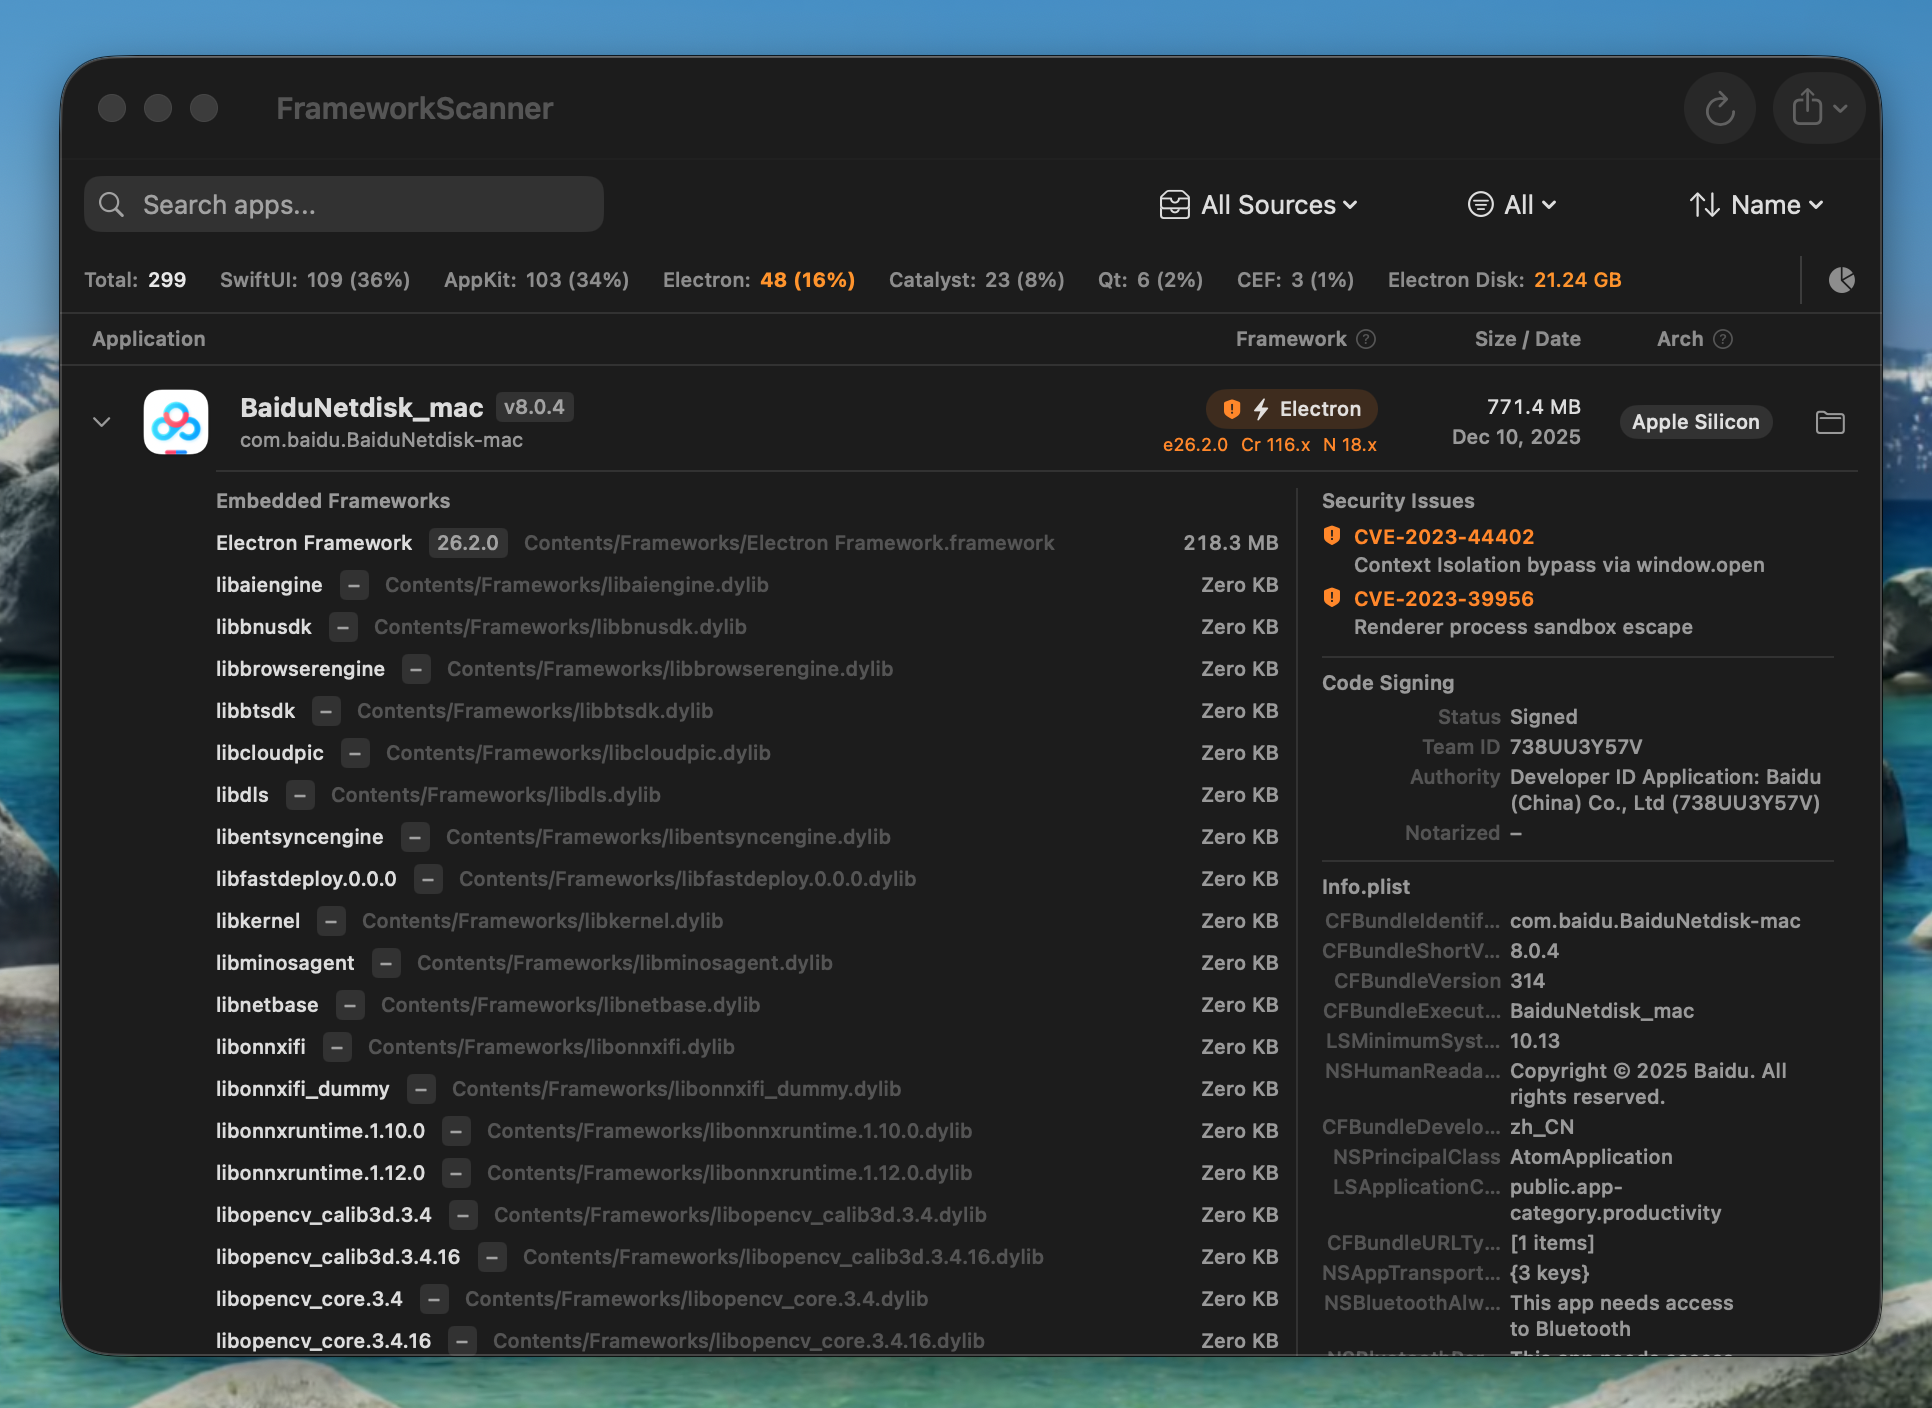Open the All Sources dropdown
Image resolution: width=1932 pixels, height=1408 pixels.
pos(1259,205)
